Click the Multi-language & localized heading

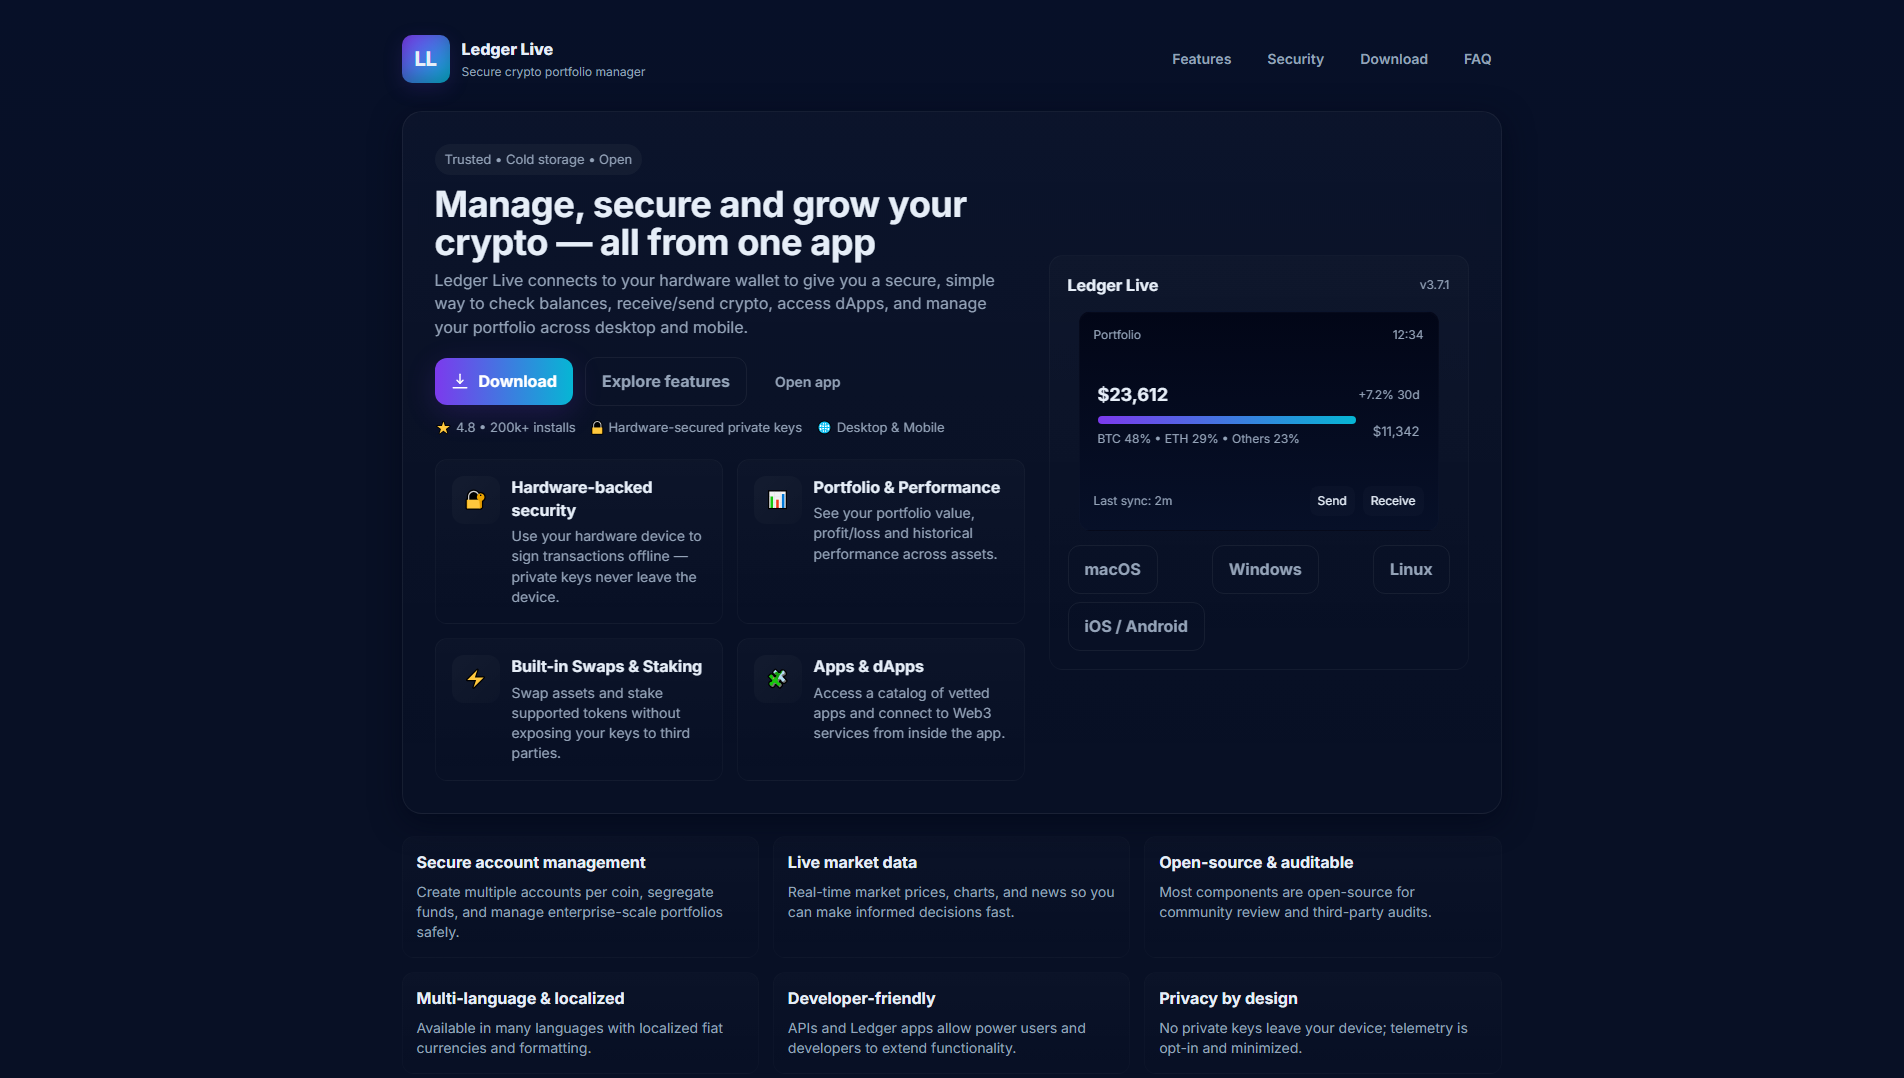(520, 999)
